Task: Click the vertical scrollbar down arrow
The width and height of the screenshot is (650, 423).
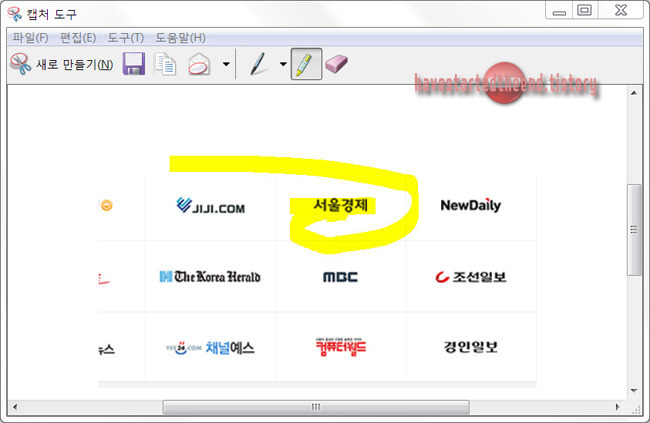Action: click(634, 390)
